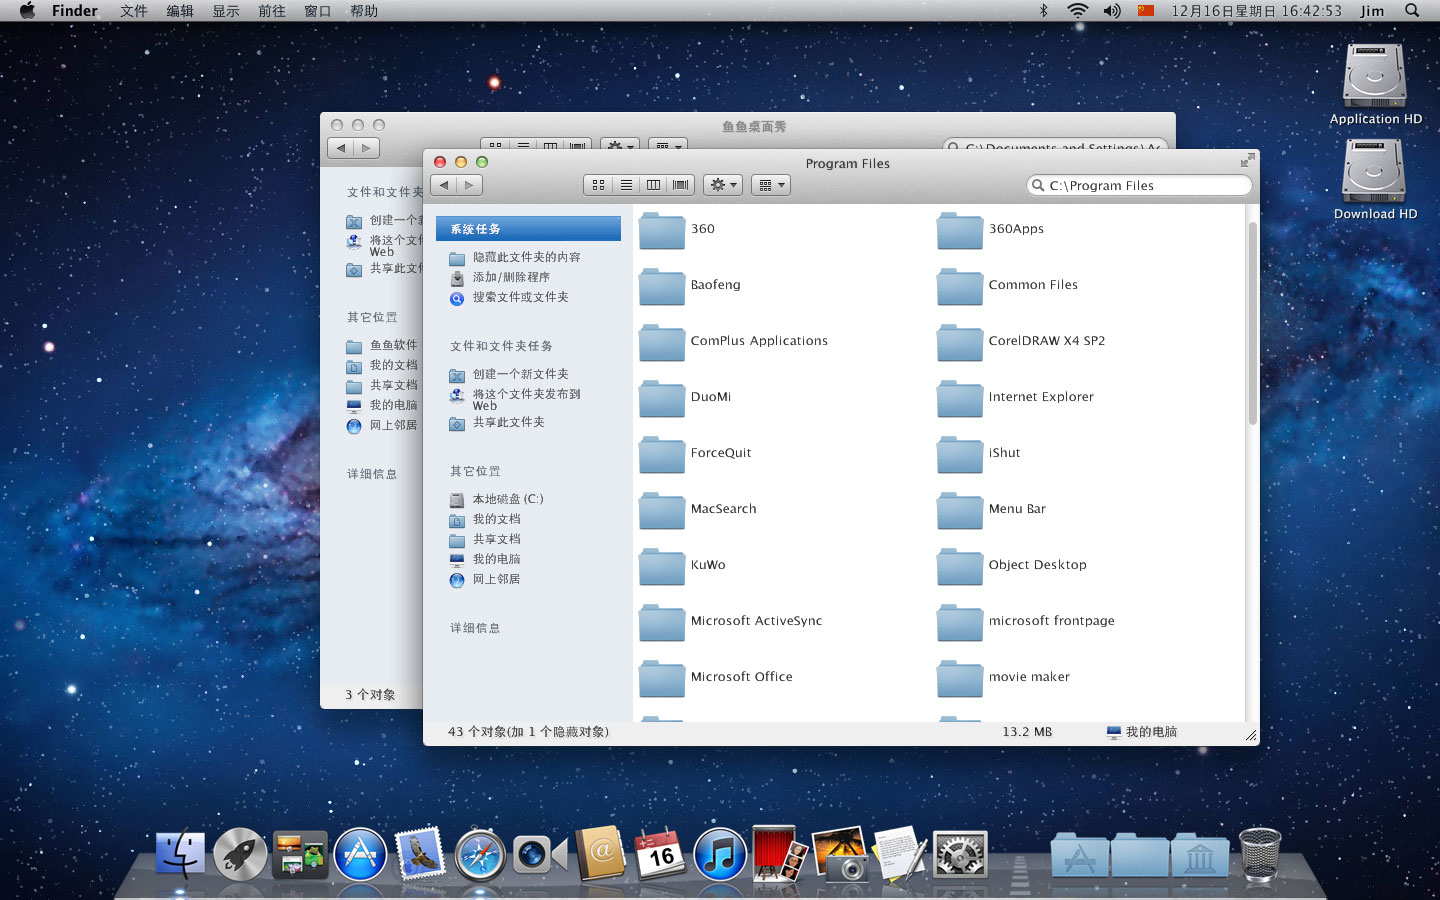Switch Program Files to list view
Image resolution: width=1440 pixels, height=900 pixels.
click(626, 185)
